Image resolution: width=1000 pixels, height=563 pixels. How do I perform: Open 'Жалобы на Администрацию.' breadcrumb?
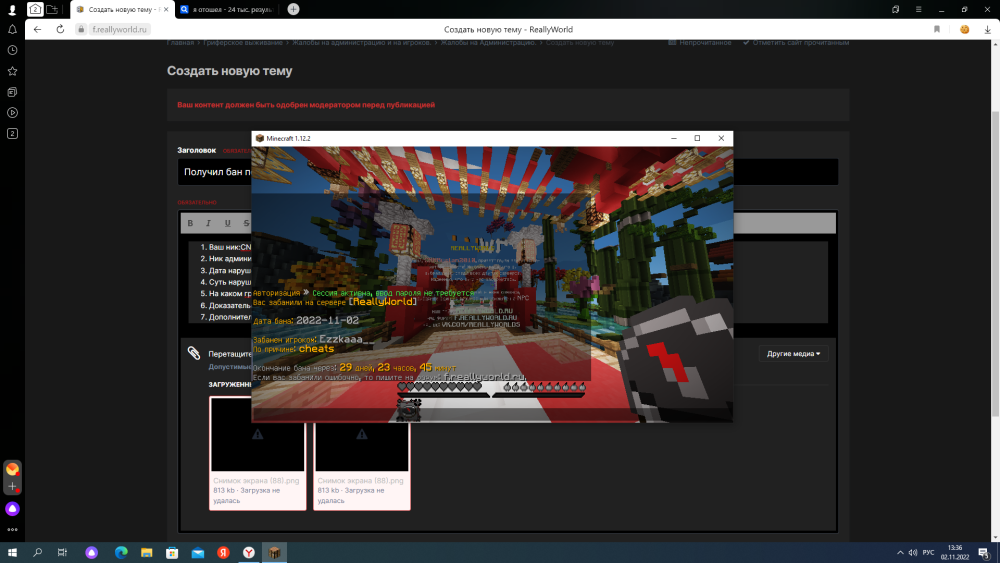point(489,43)
